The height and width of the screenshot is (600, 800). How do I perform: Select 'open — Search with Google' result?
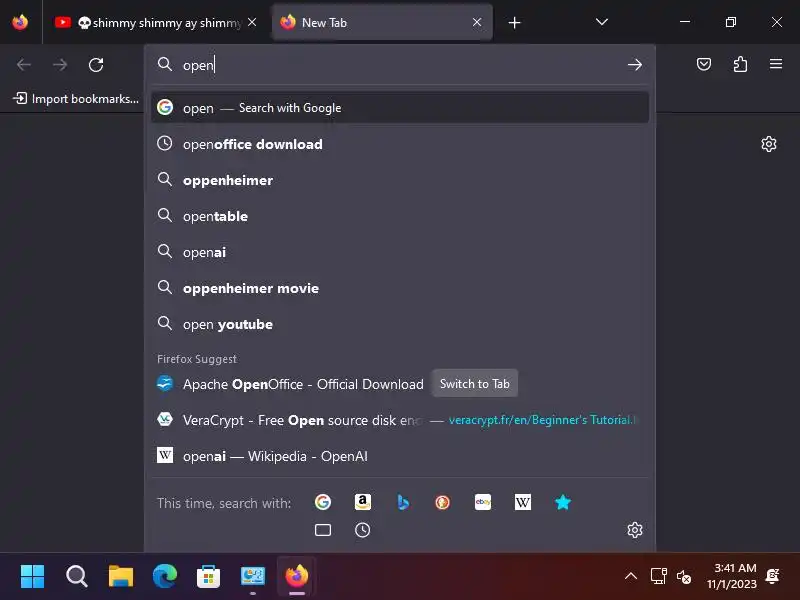point(400,108)
